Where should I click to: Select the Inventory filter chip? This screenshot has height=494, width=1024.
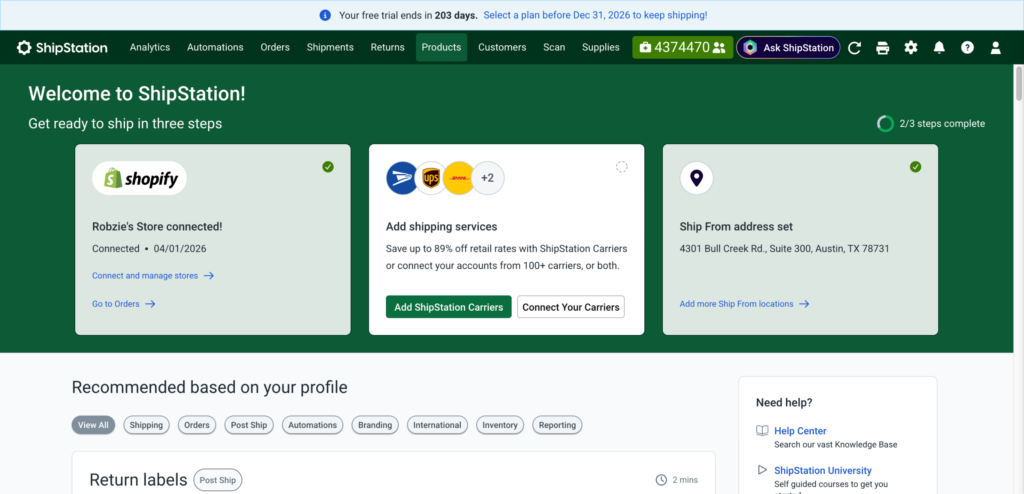[x=500, y=425]
